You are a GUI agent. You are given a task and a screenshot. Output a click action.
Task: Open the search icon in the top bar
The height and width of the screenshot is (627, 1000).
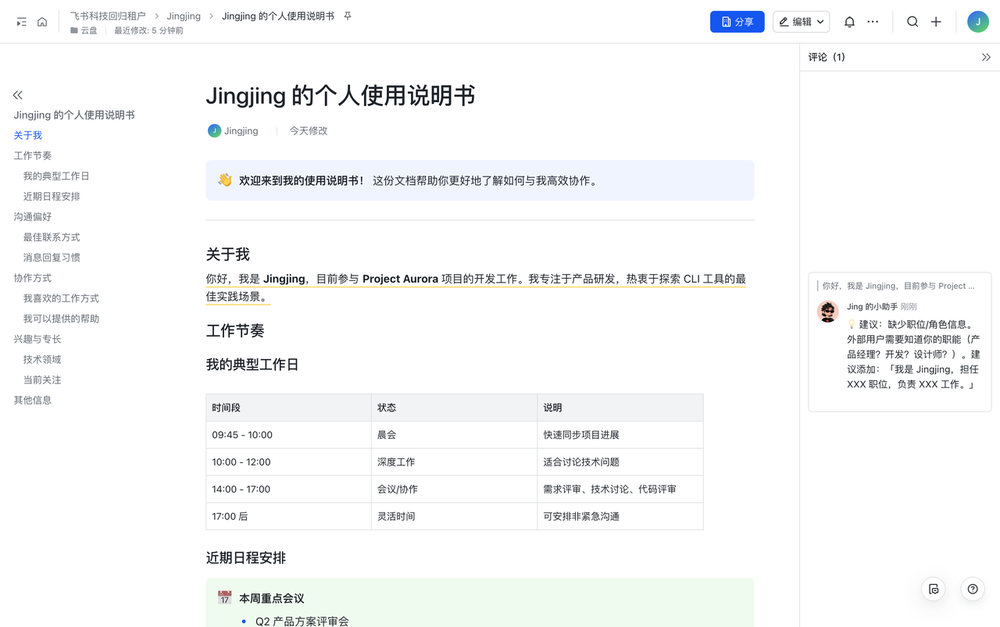[x=912, y=21]
